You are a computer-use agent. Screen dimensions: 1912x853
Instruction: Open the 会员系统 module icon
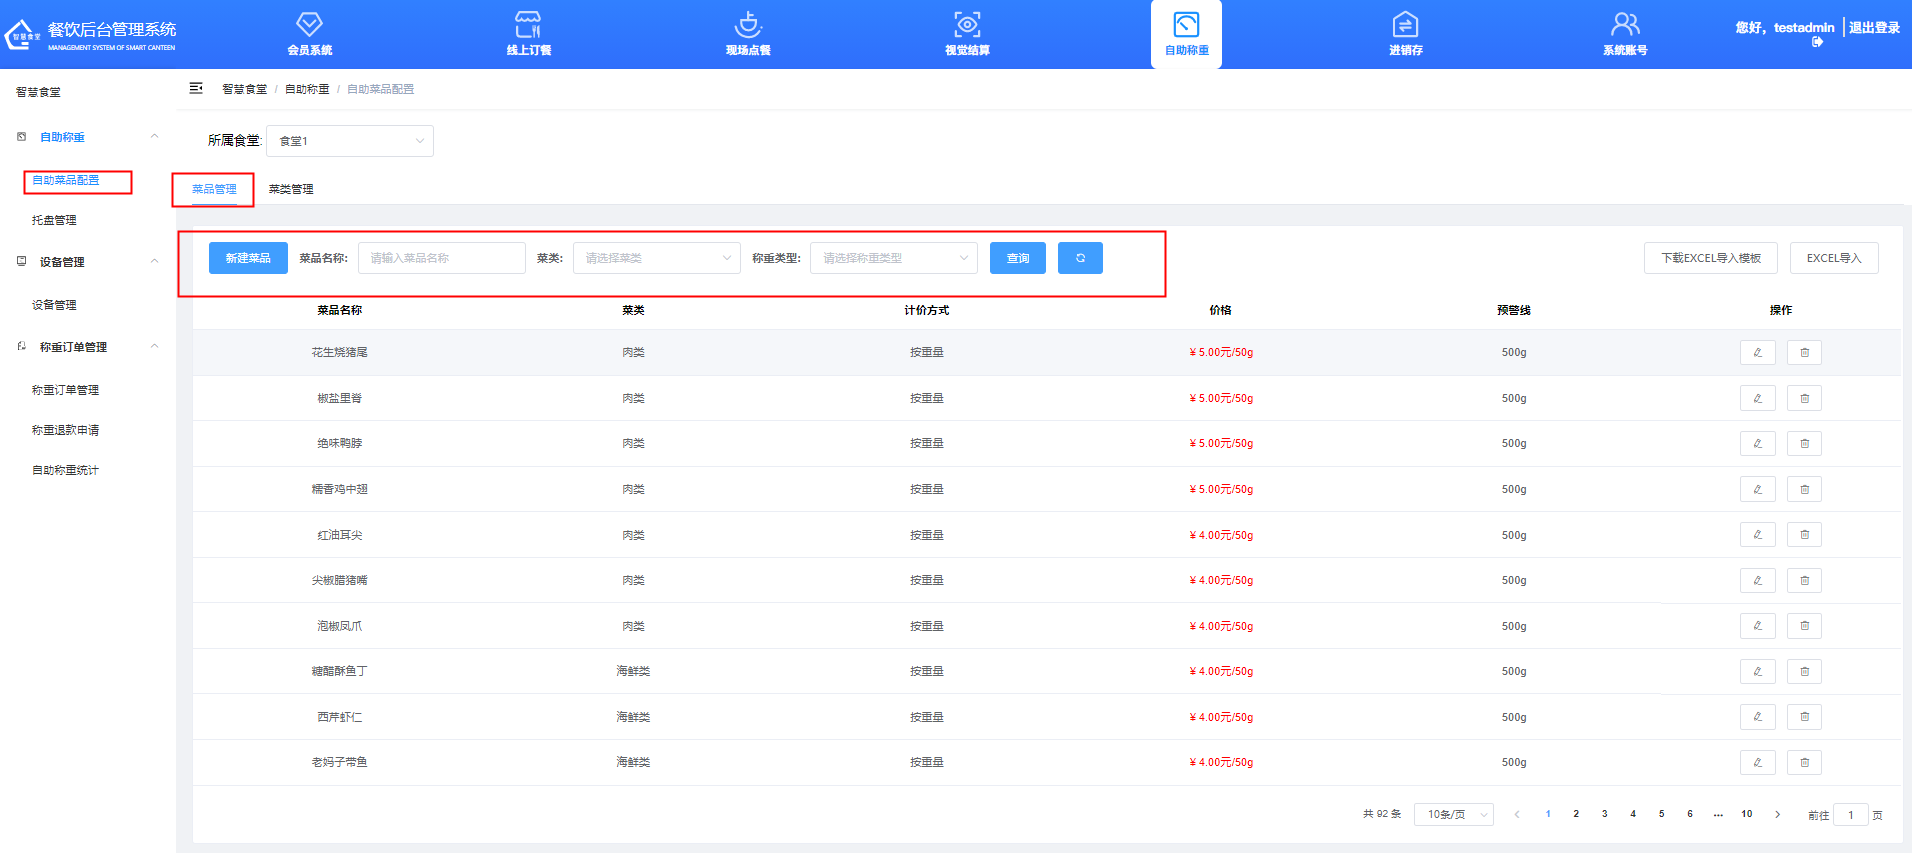click(x=309, y=25)
